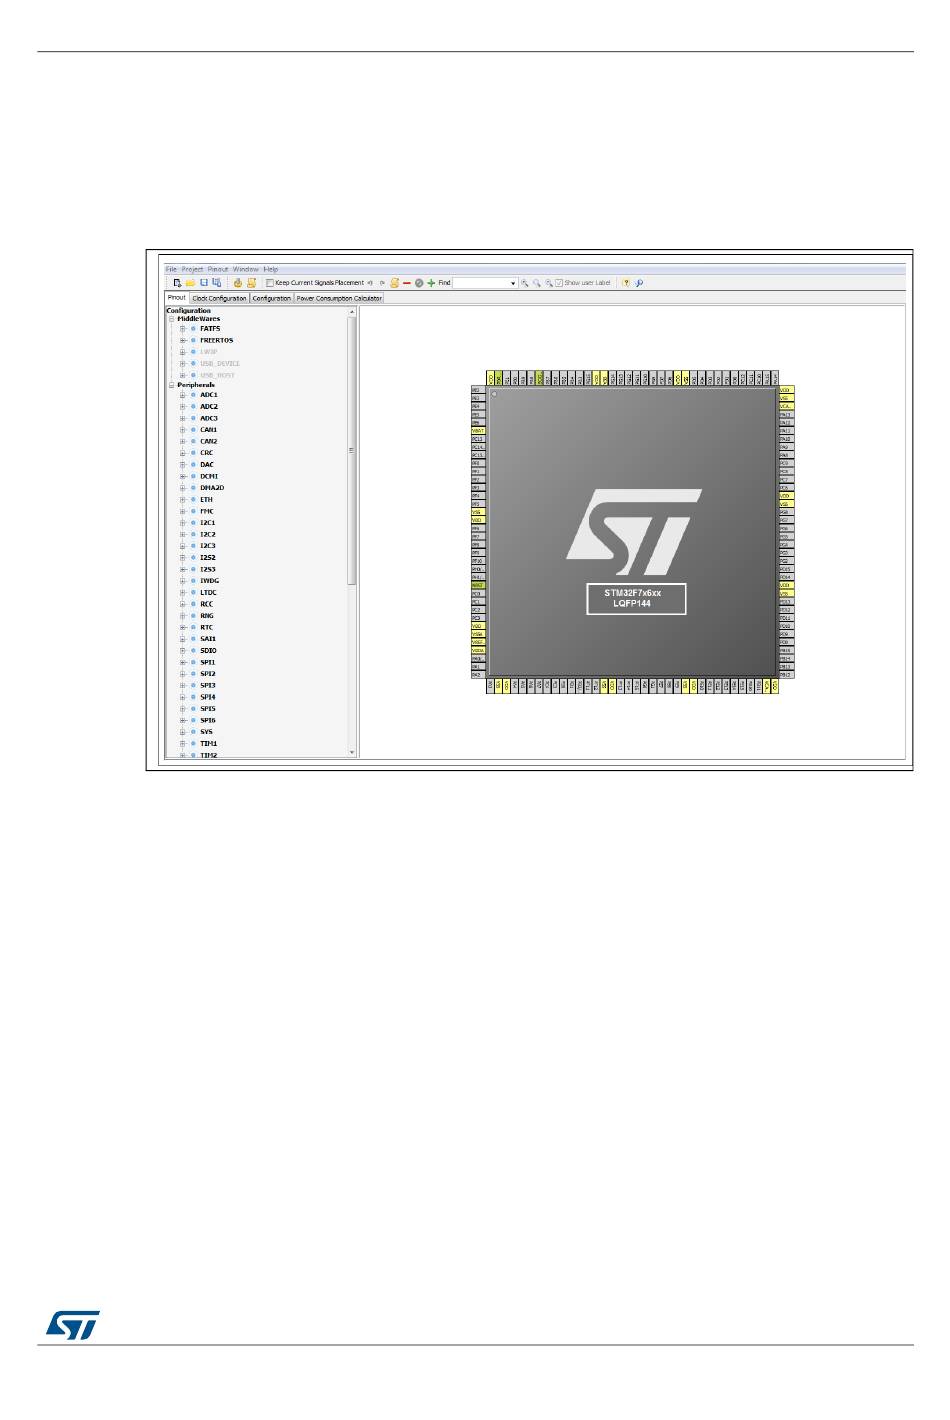Open the Find dropdown arrow
This screenshot has height=1420, width=950.
pyautogui.click(x=513, y=283)
